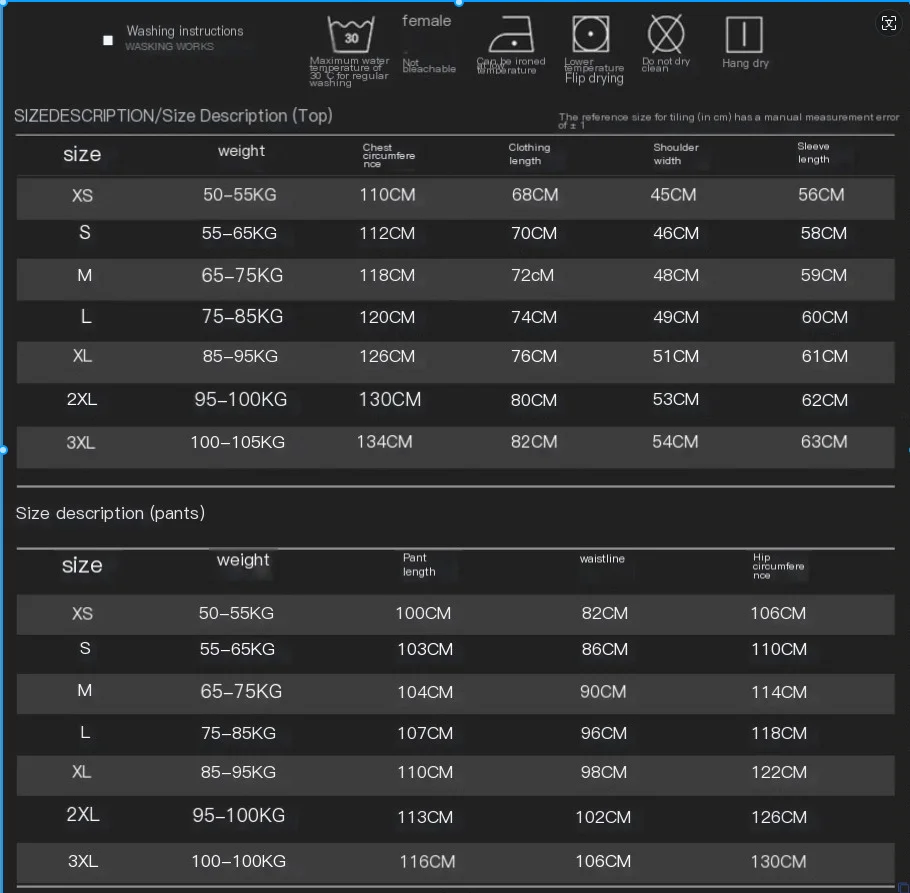The image size is (910, 893).
Task: Click the white square next to Washing instructions
Action: 108,40
